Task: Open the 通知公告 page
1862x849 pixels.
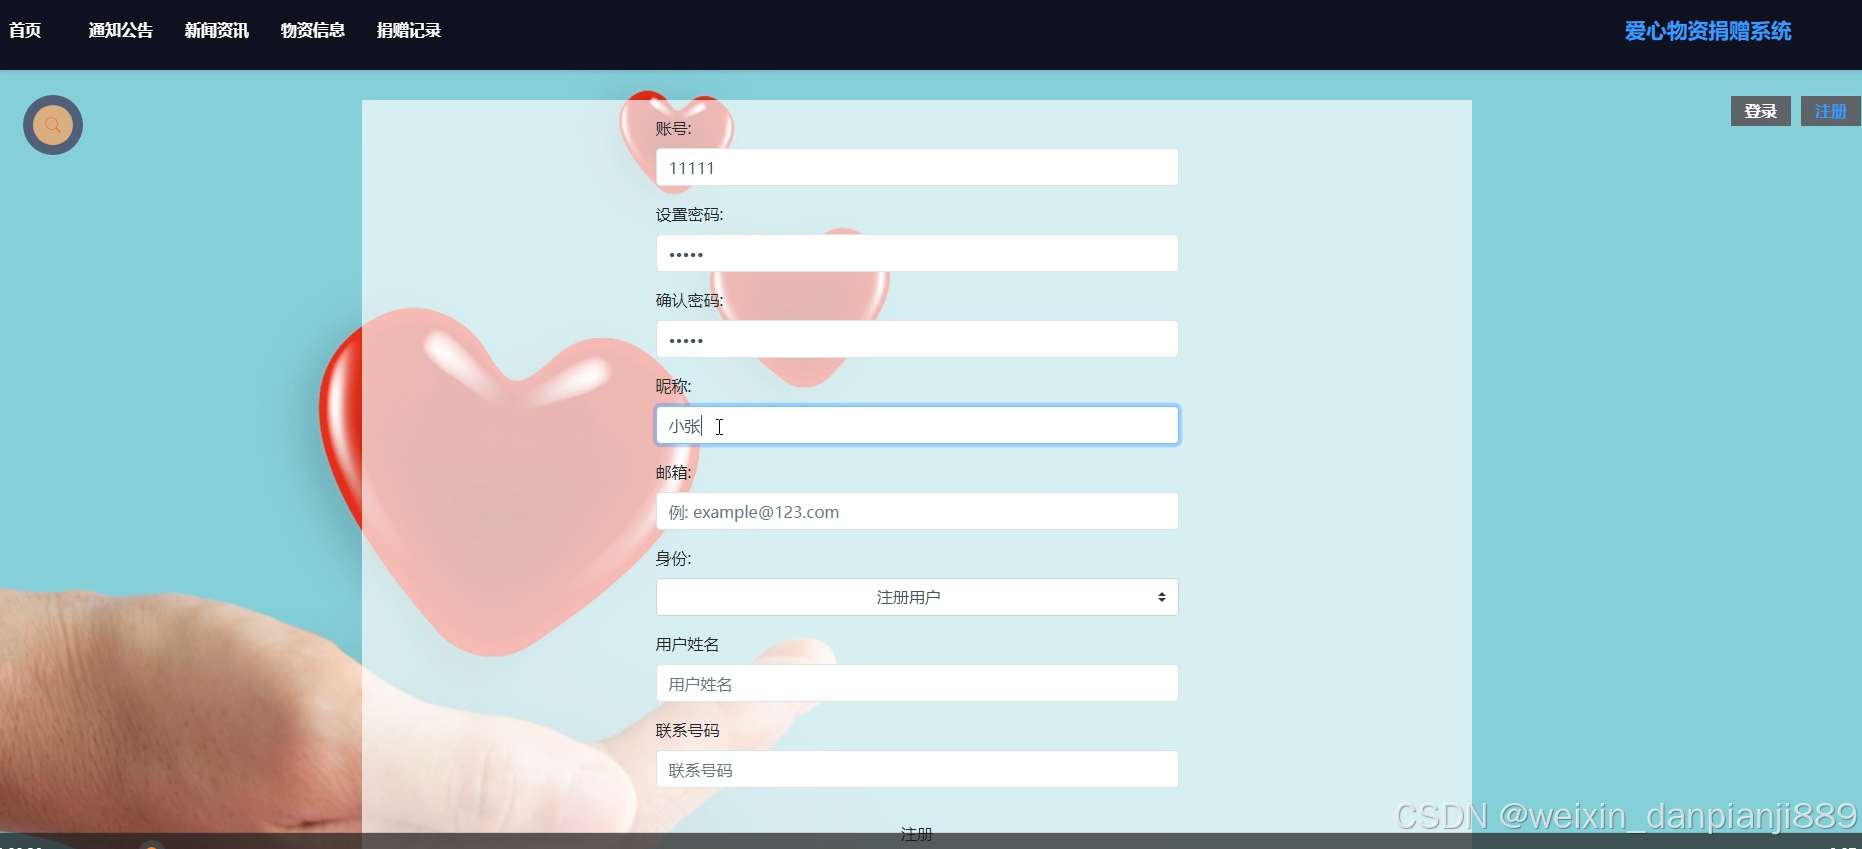Action: pyautogui.click(x=121, y=30)
